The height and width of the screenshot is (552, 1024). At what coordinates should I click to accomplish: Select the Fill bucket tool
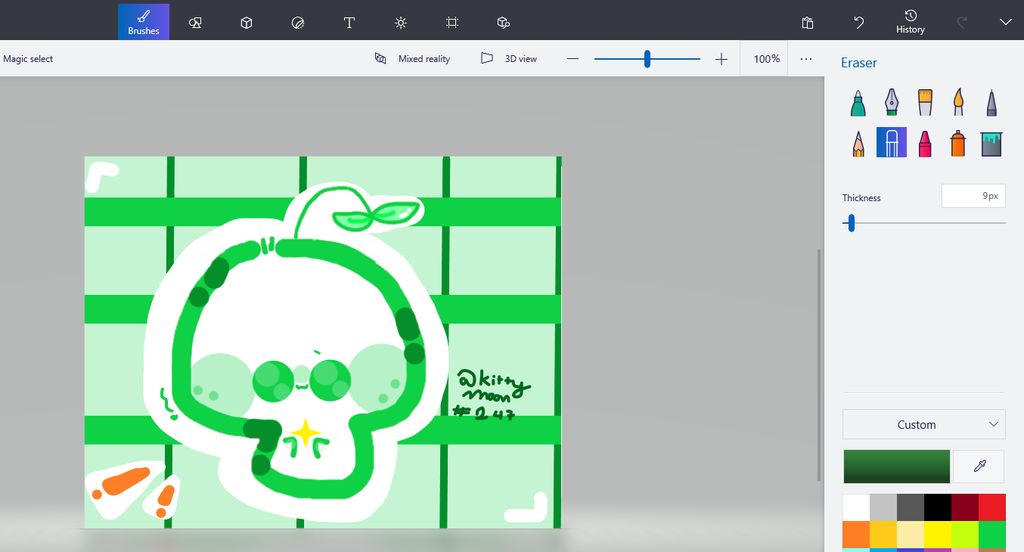tap(991, 143)
